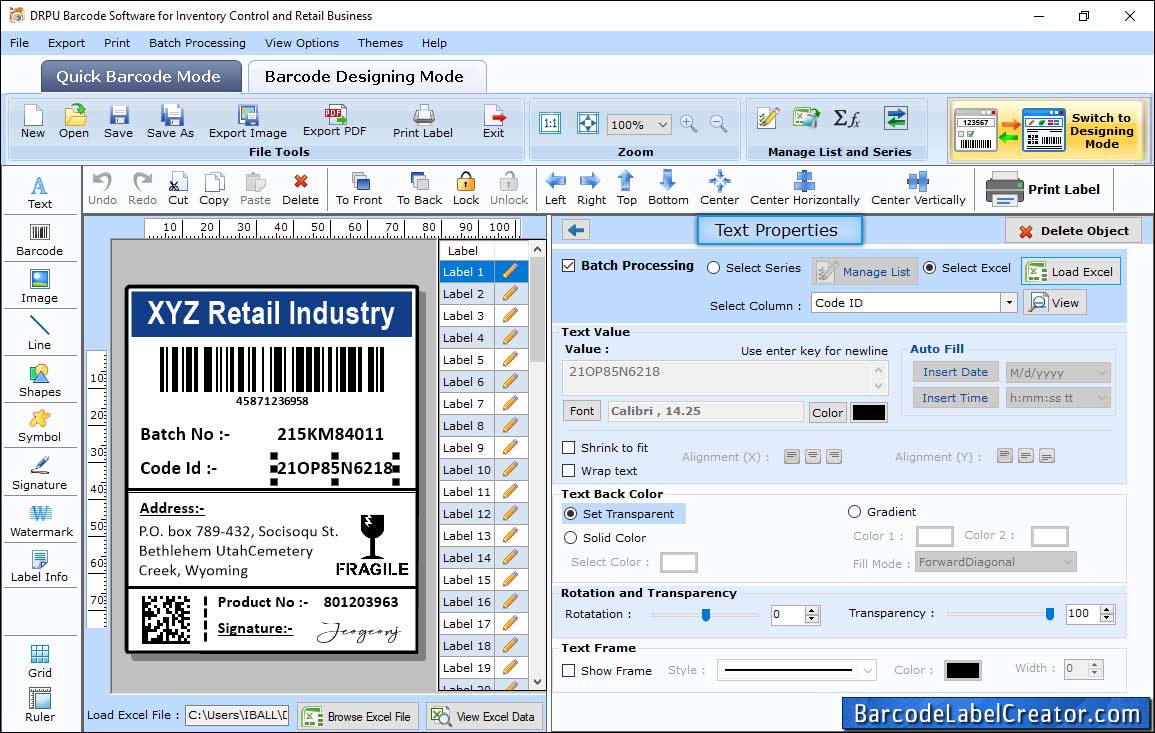Open the File menu
This screenshot has height=733, width=1155.
[x=19, y=43]
